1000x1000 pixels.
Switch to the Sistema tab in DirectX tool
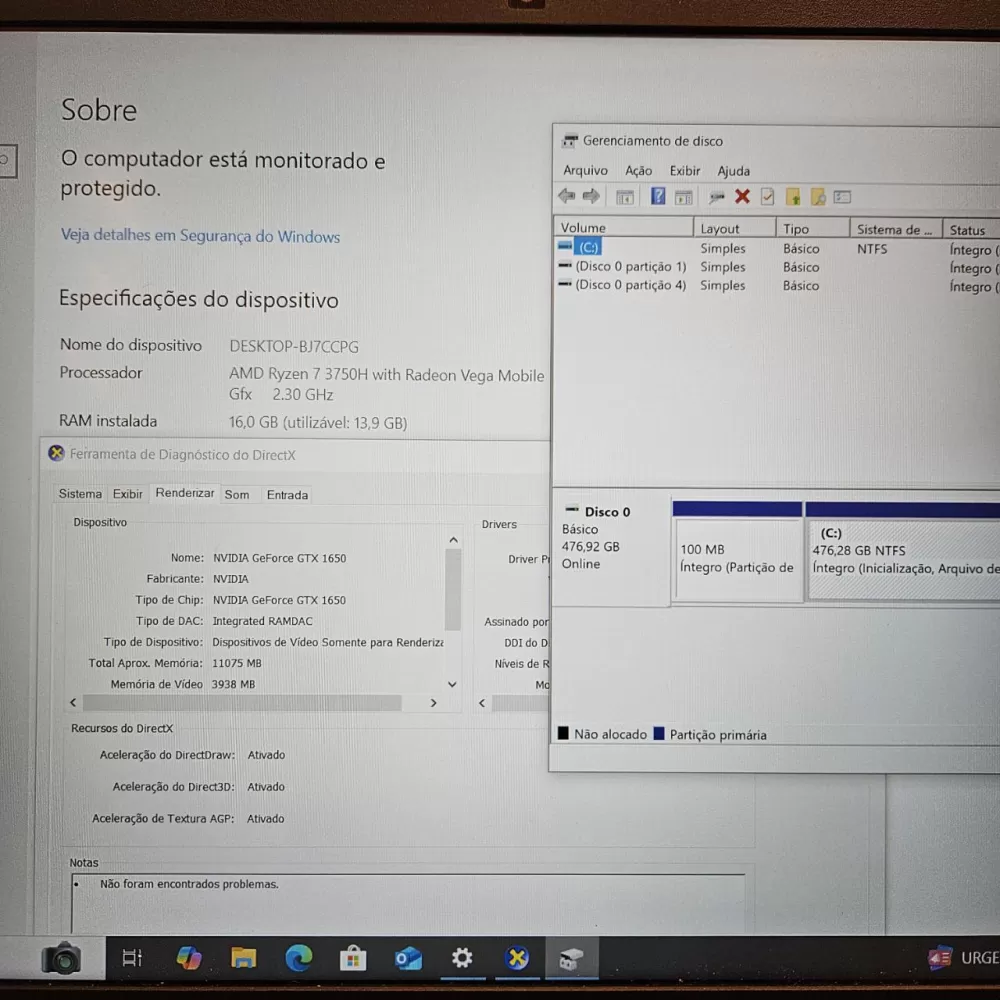point(80,494)
